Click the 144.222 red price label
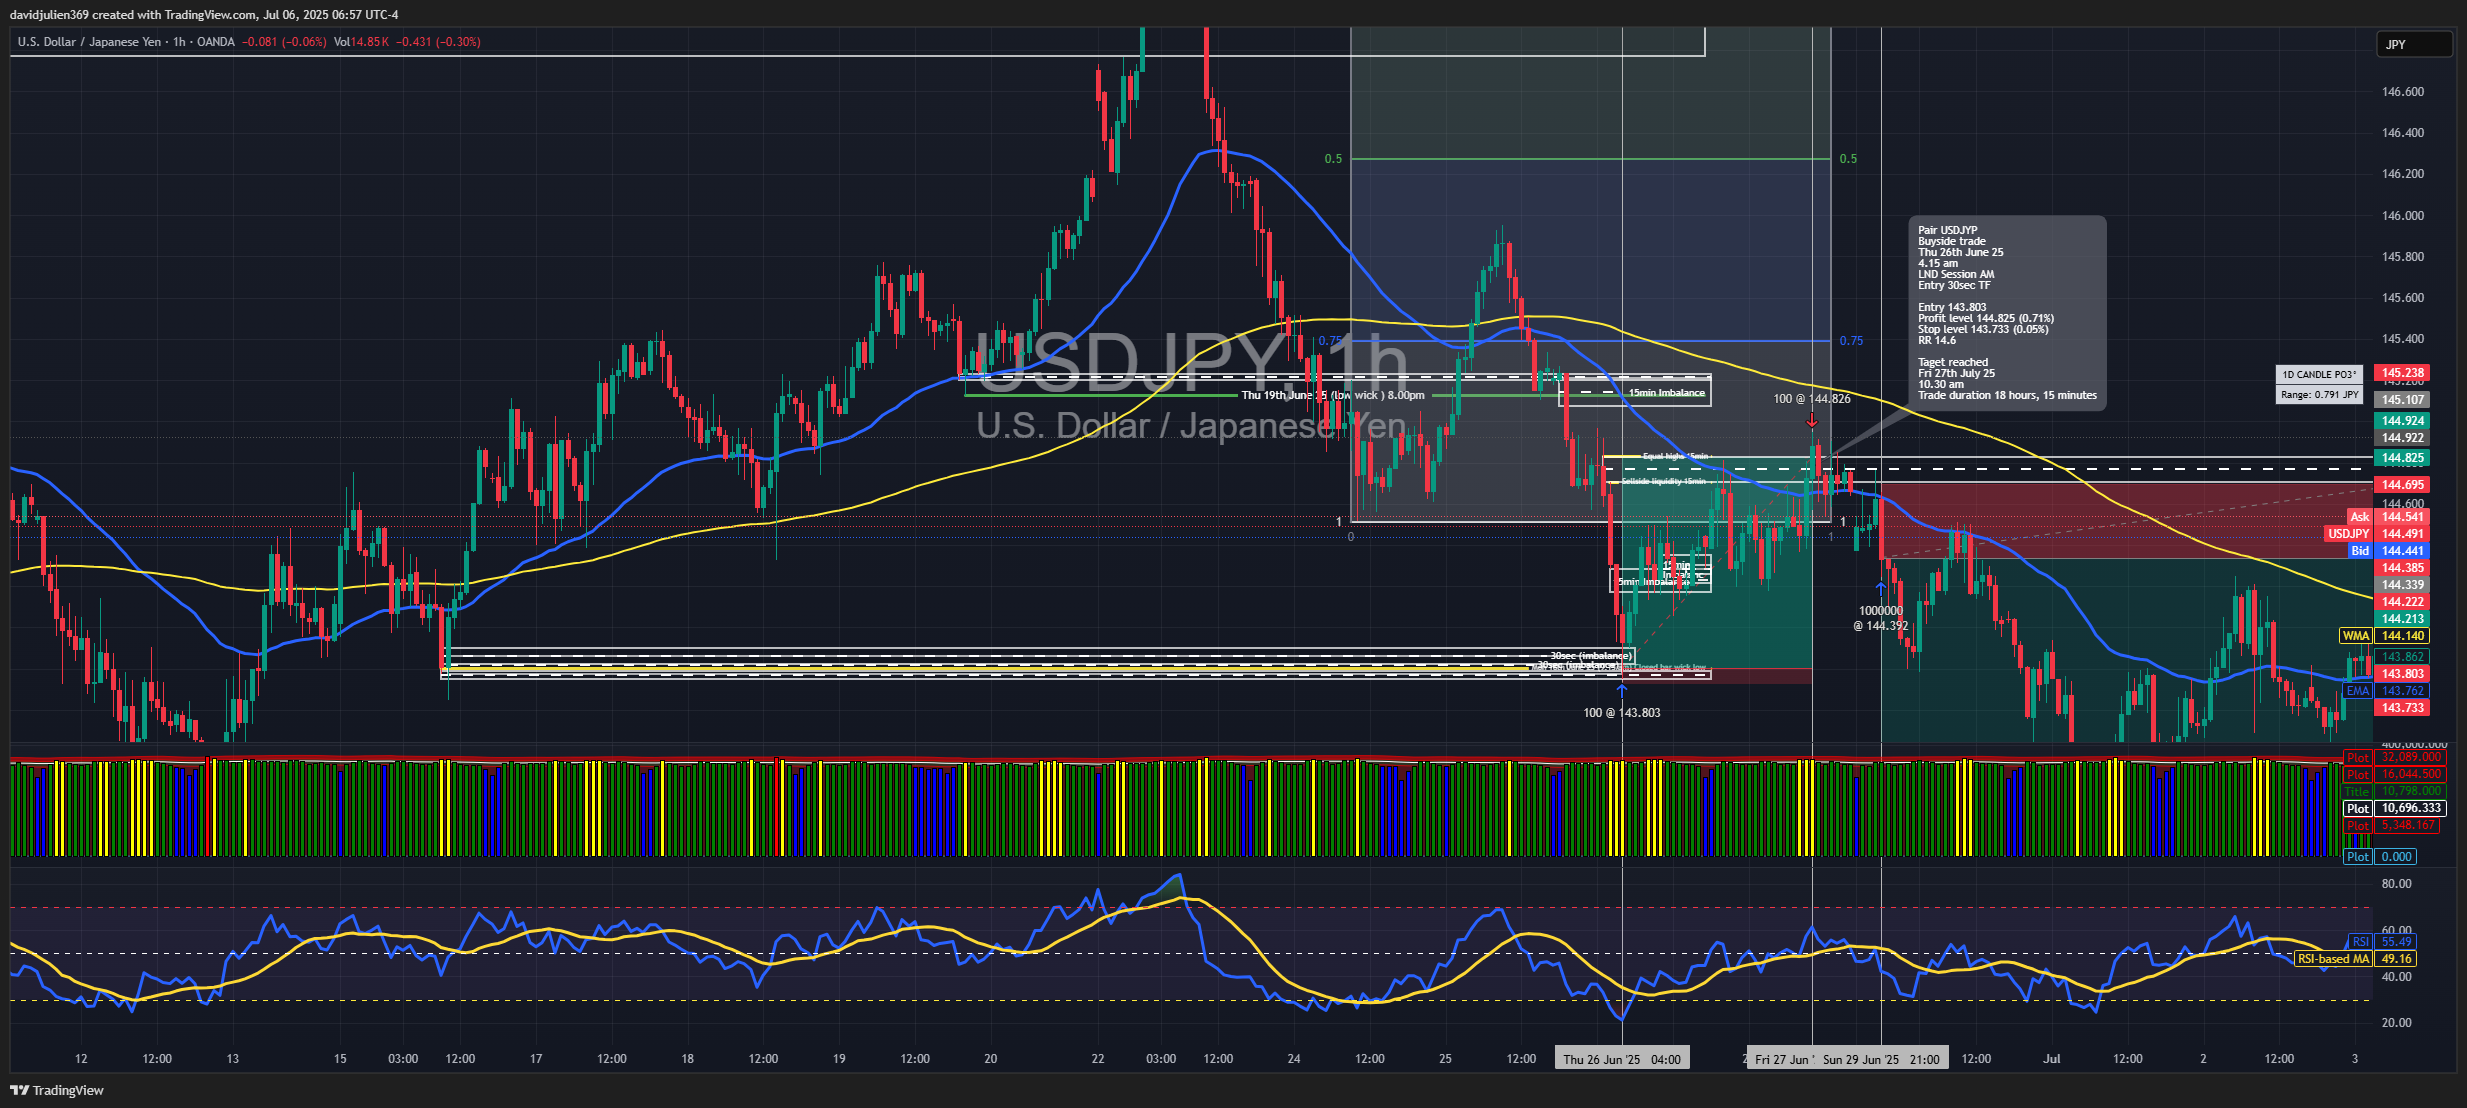Image resolution: width=2467 pixels, height=1108 pixels. [x=2402, y=602]
